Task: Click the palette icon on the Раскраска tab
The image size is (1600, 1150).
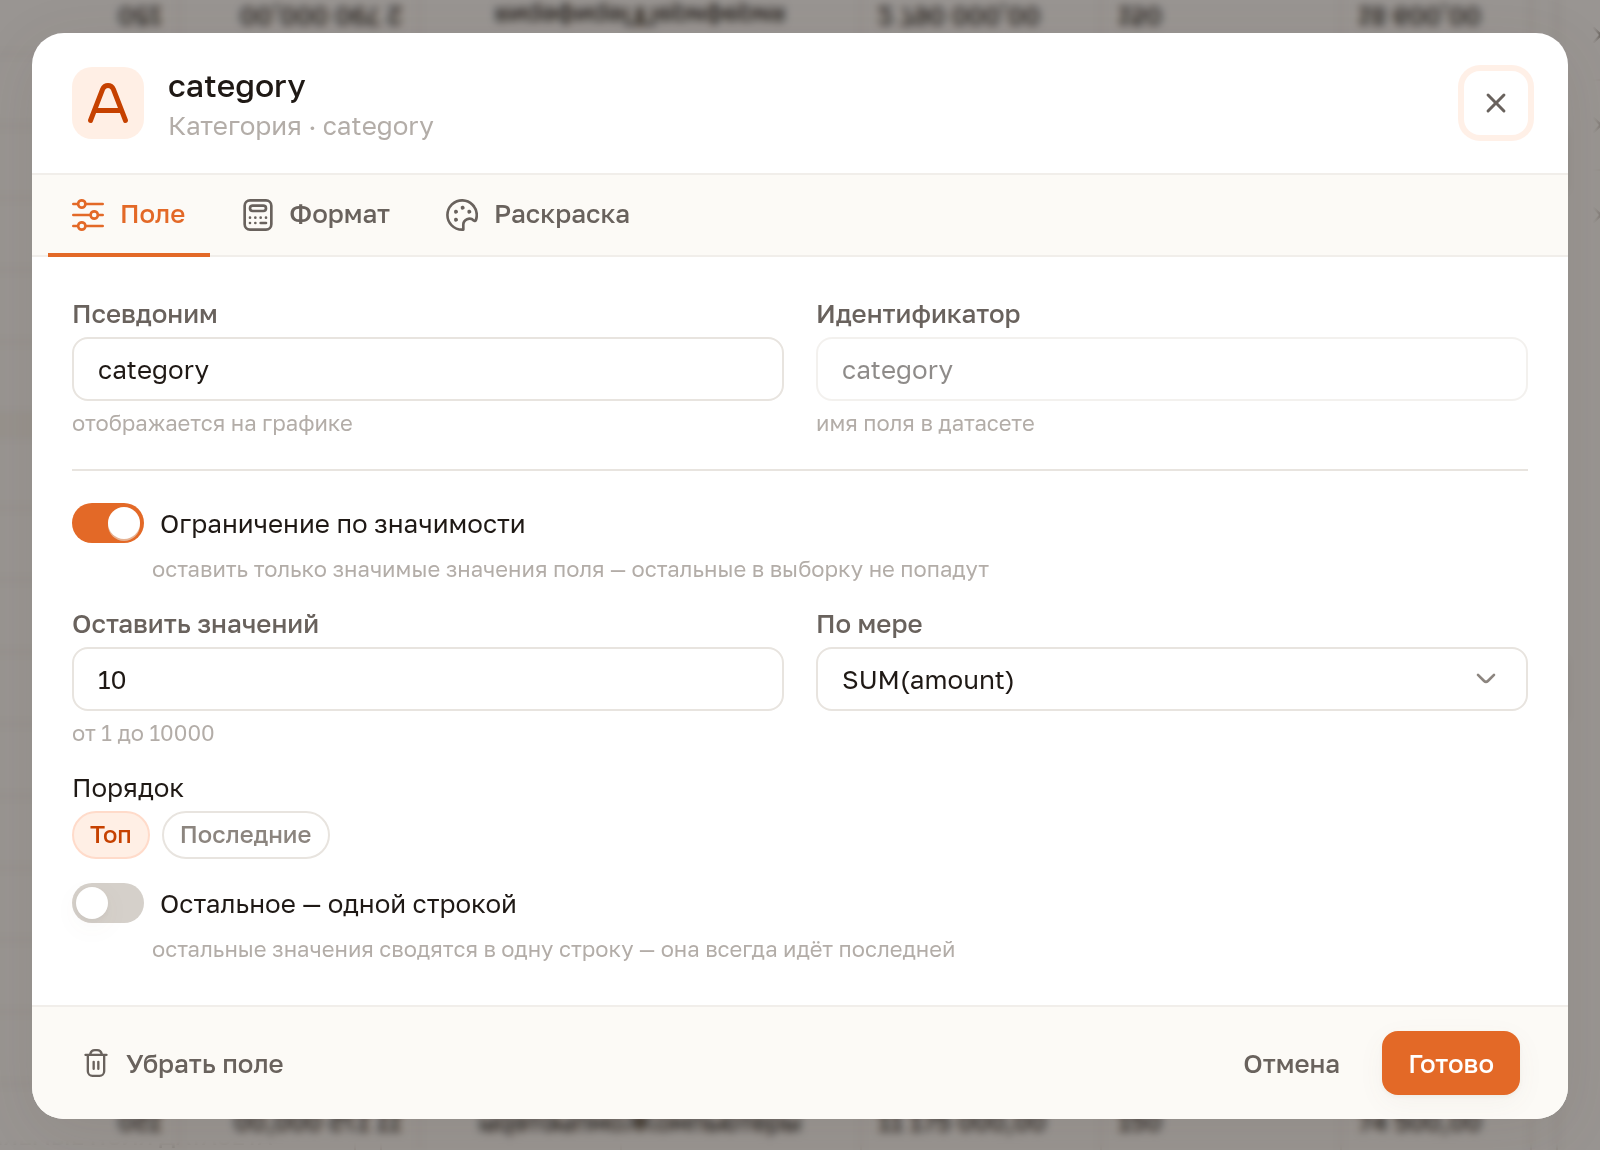Action: click(462, 215)
